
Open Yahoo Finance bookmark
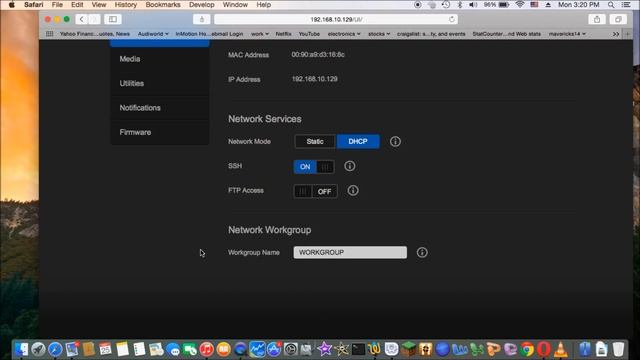[x=95, y=34]
